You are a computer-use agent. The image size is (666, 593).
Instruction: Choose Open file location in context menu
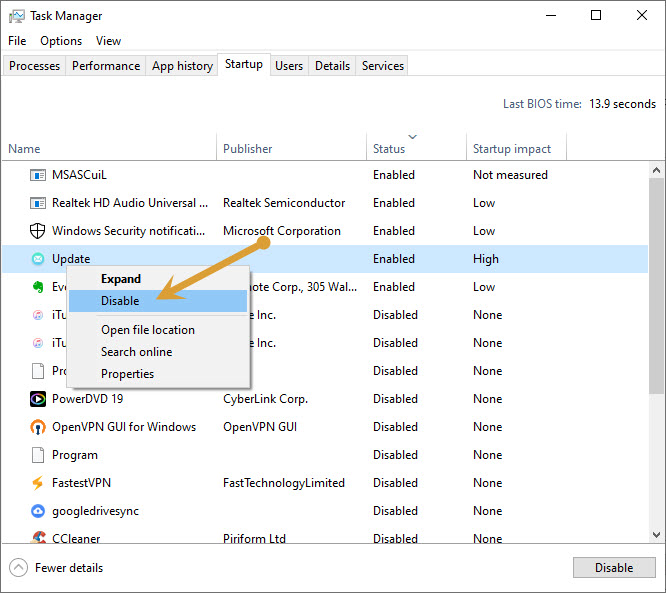tap(158, 330)
